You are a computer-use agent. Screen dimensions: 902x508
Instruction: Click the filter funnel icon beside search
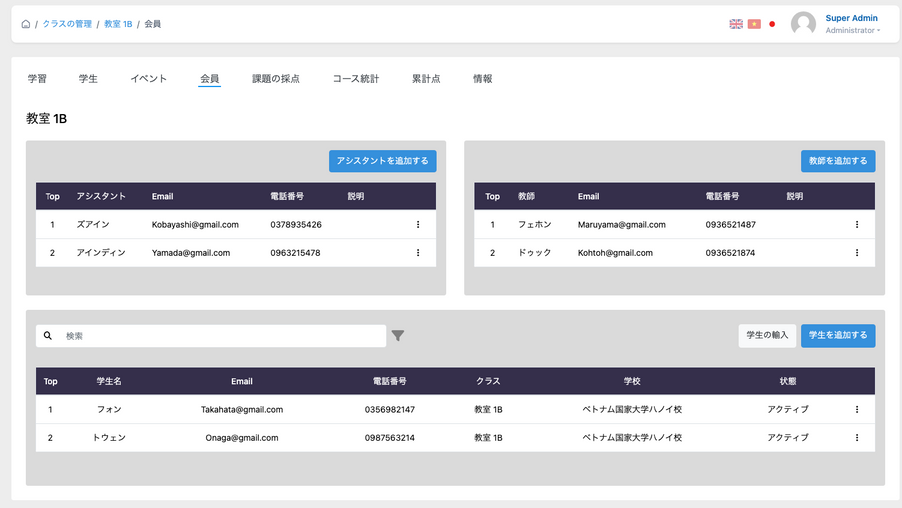pos(398,336)
